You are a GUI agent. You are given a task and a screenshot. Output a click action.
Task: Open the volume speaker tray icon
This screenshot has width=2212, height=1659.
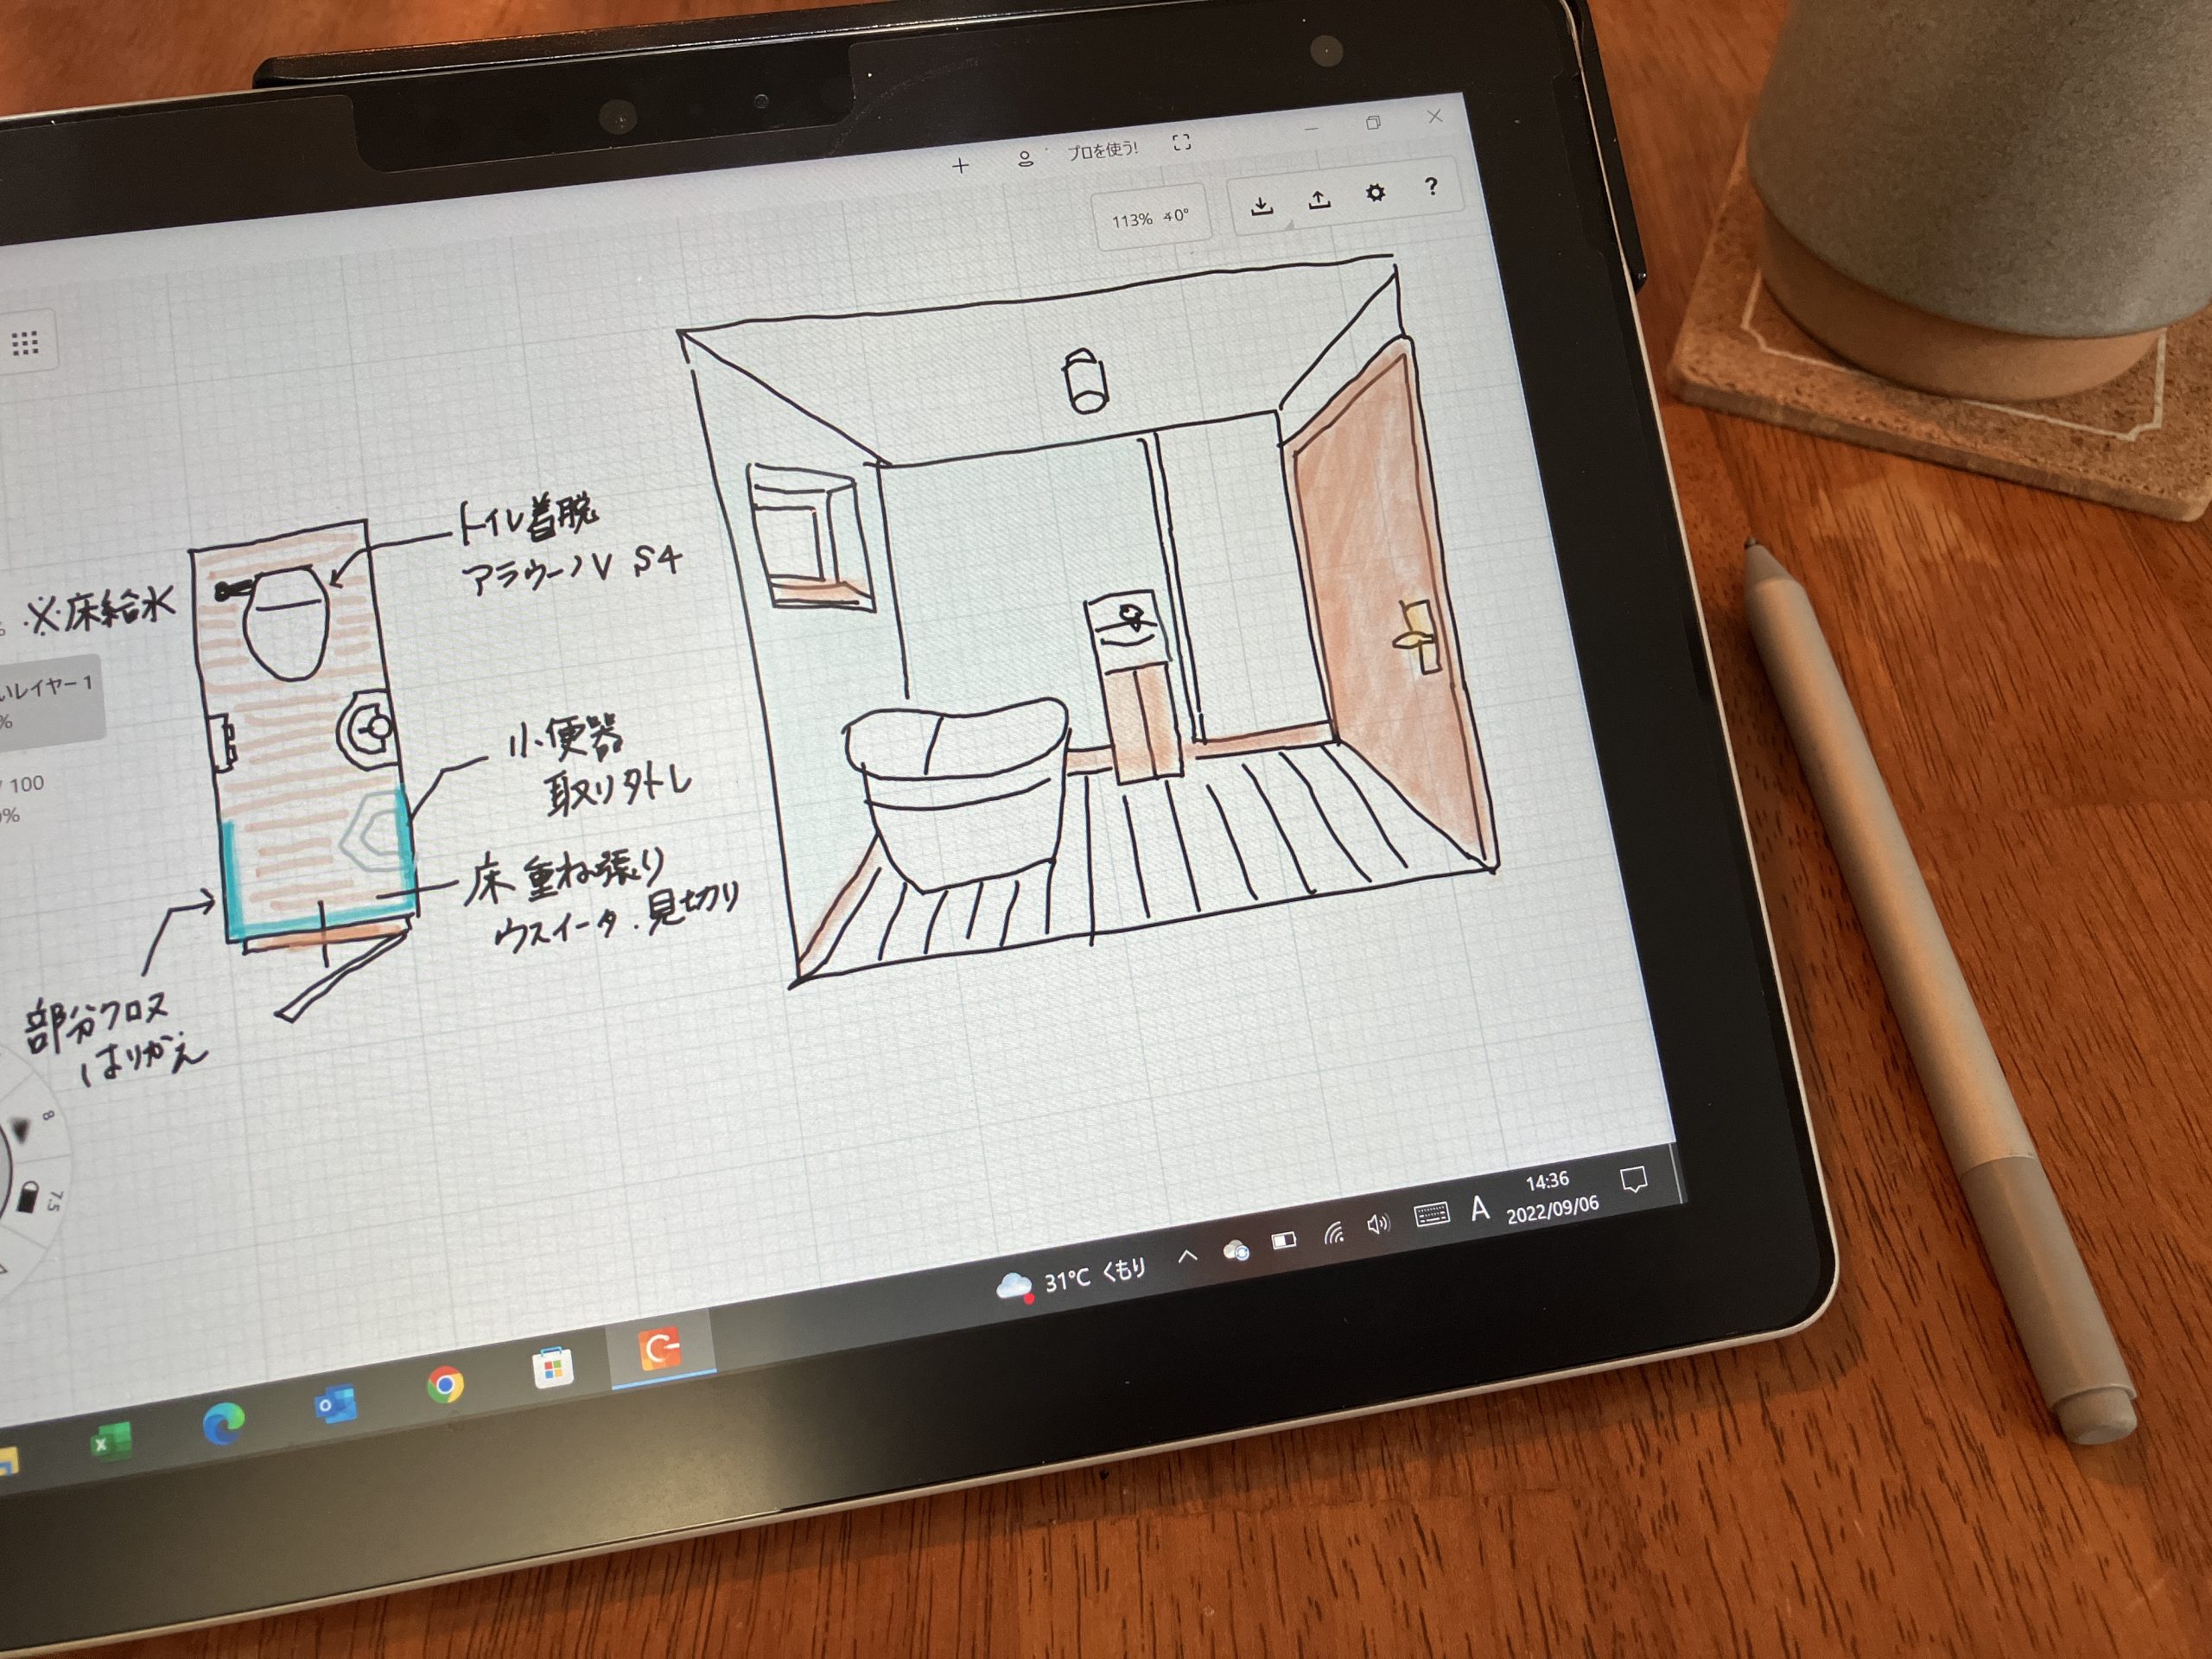pyautogui.click(x=1378, y=1225)
